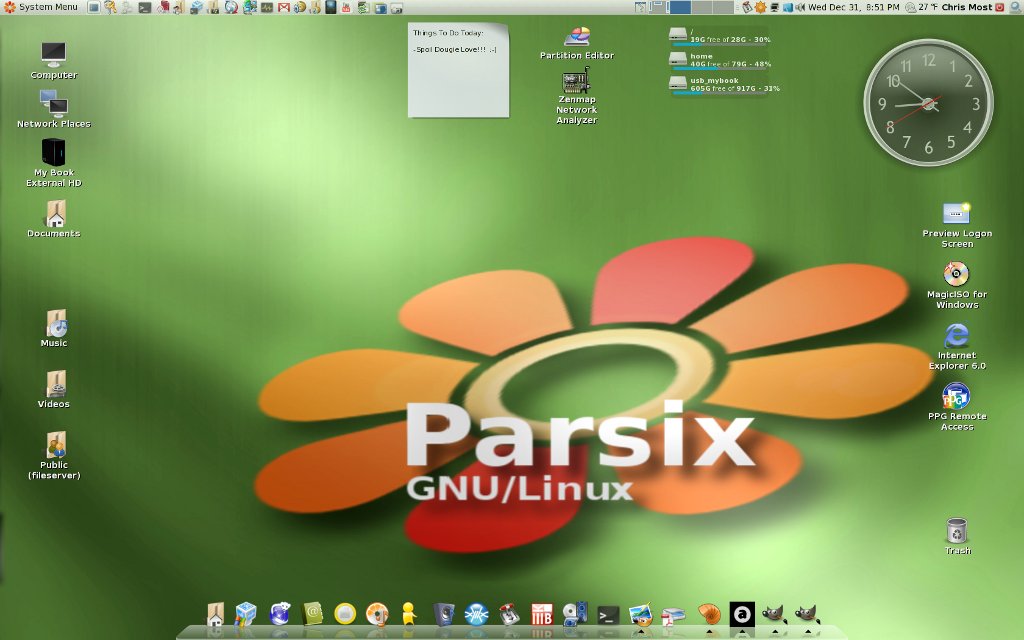Click the Things To Do Today sticky note

point(458,70)
